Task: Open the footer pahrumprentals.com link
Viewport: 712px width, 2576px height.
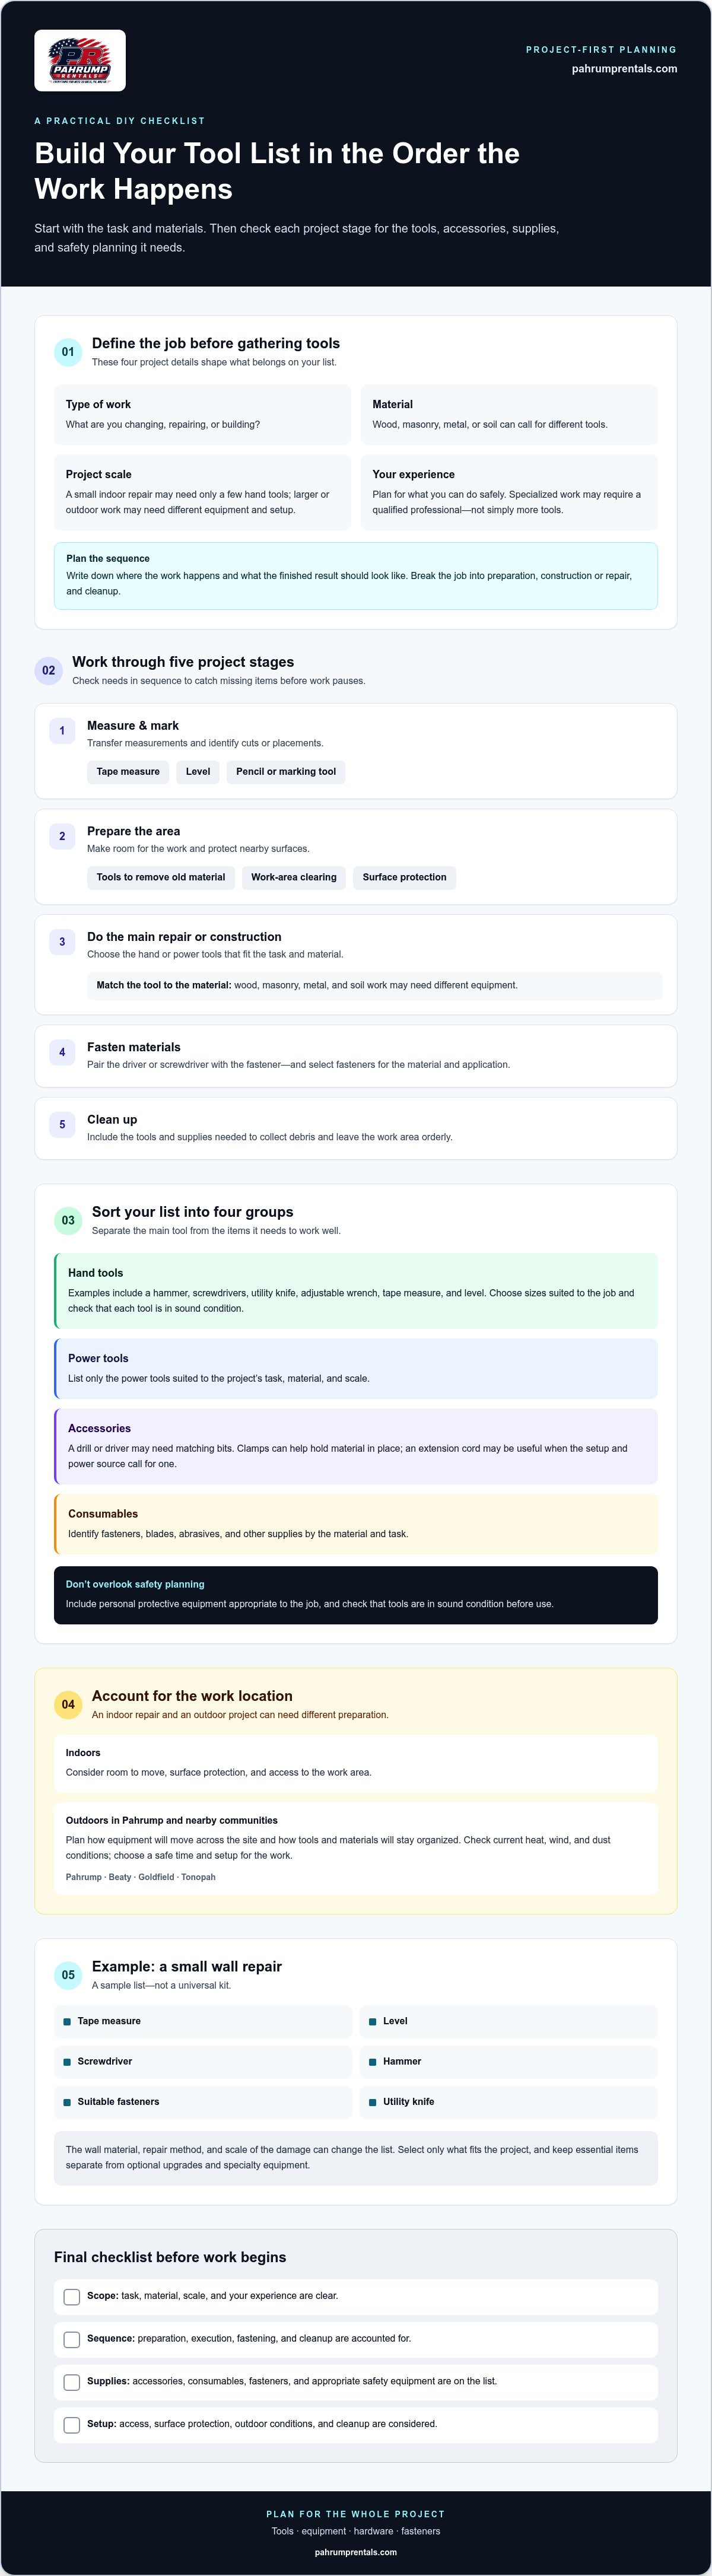Action: click(x=356, y=2552)
